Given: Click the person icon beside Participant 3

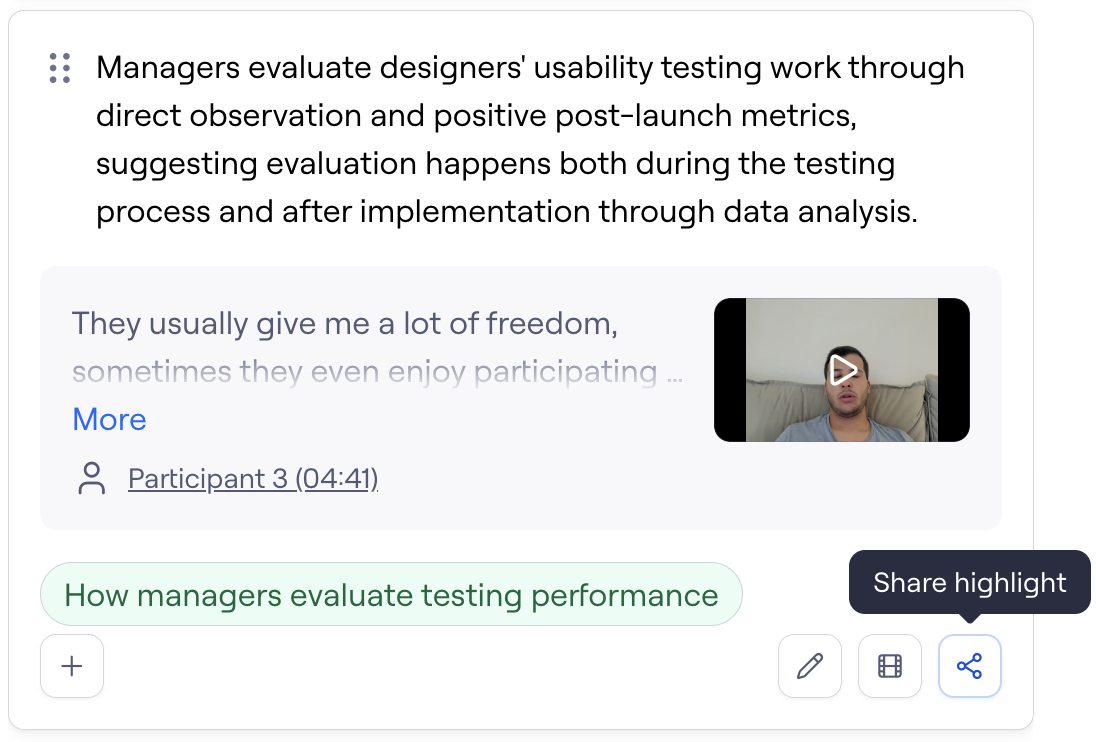Looking at the screenshot, I should (91, 479).
